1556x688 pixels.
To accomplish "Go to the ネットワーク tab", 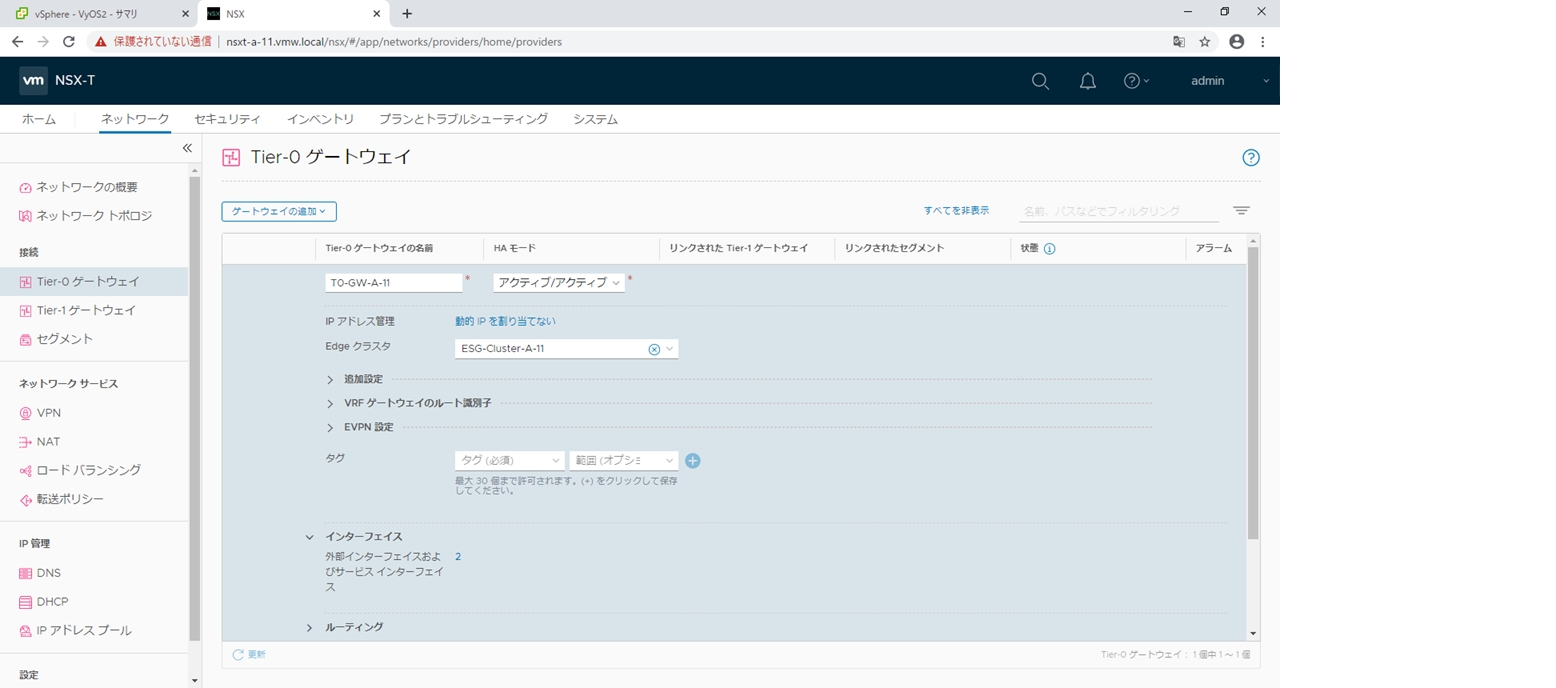I will pyautogui.click(x=135, y=119).
